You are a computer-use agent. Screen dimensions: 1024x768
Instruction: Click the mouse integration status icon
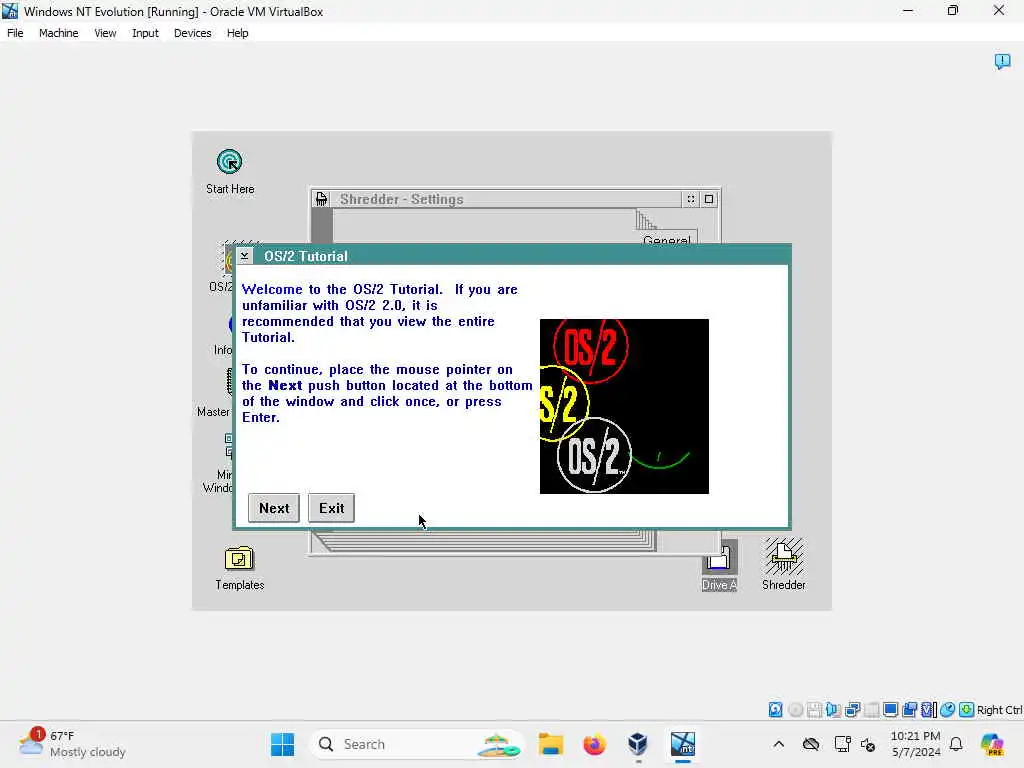(948, 710)
